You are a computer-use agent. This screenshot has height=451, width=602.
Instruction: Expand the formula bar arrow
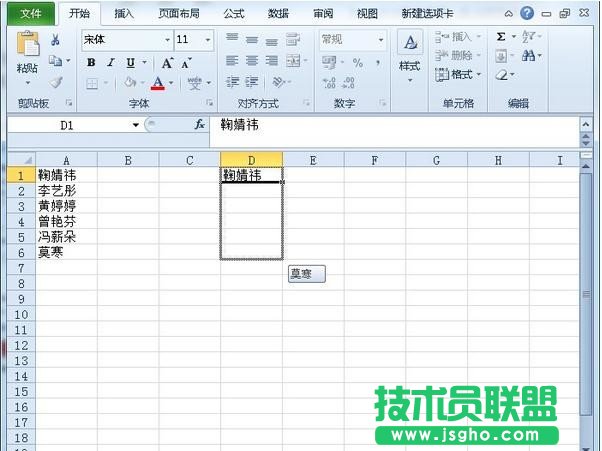[x=585, y=124]
